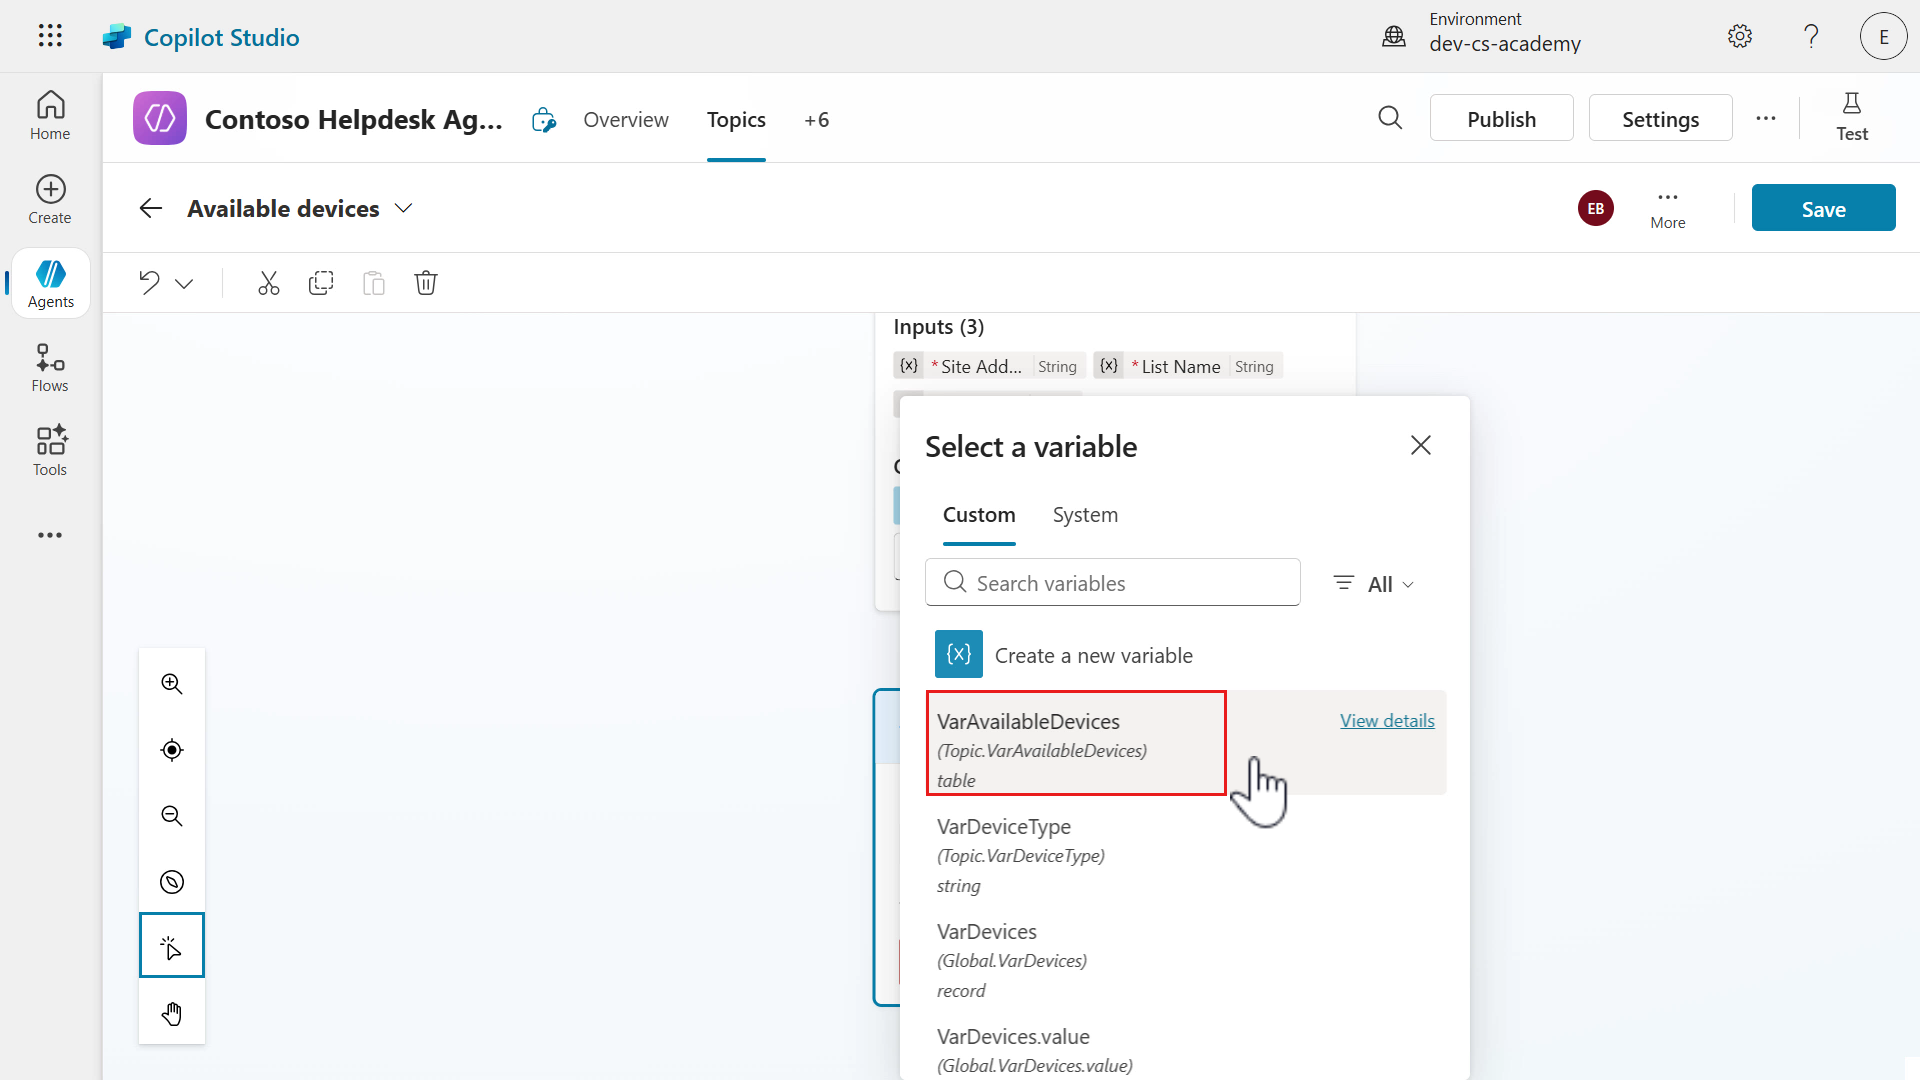Click the Save button
1920x1080 pixels.
1823,208
